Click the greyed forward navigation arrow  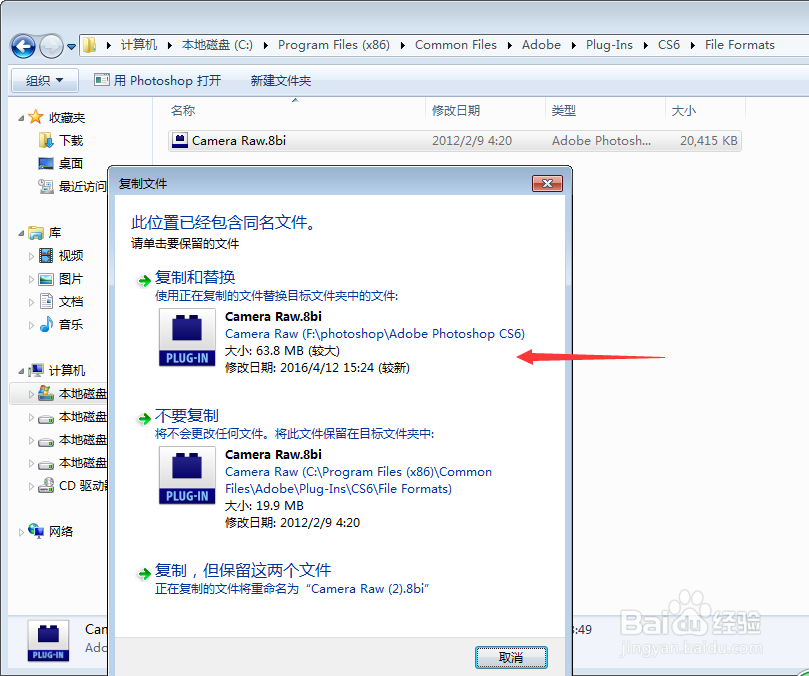click(51, 46)
